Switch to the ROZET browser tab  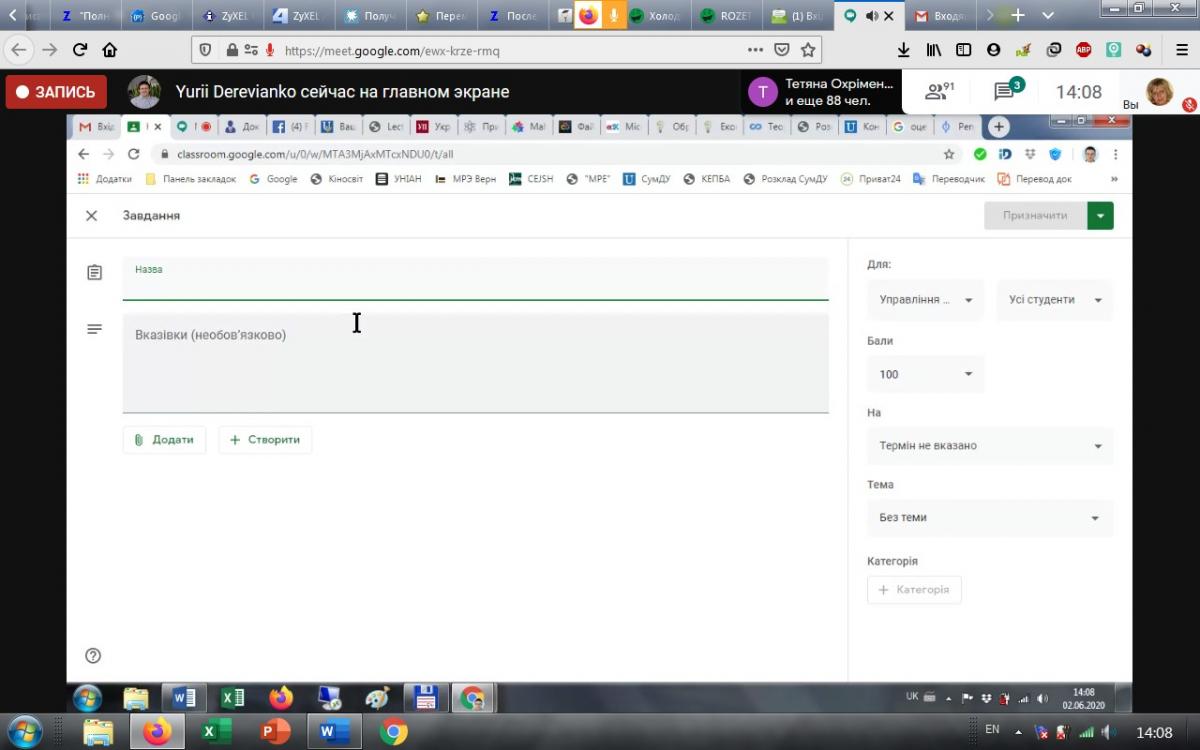728,16
